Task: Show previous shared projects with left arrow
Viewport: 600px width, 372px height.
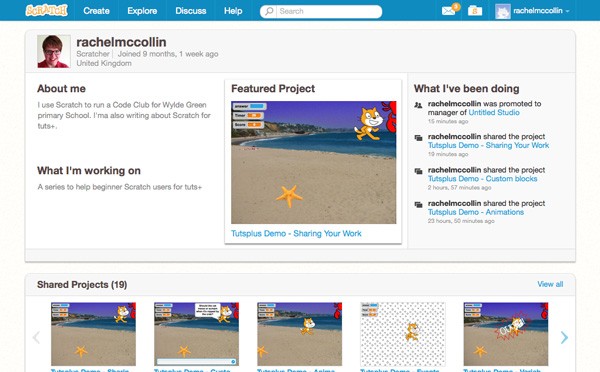Action: [x=36, y=337]
